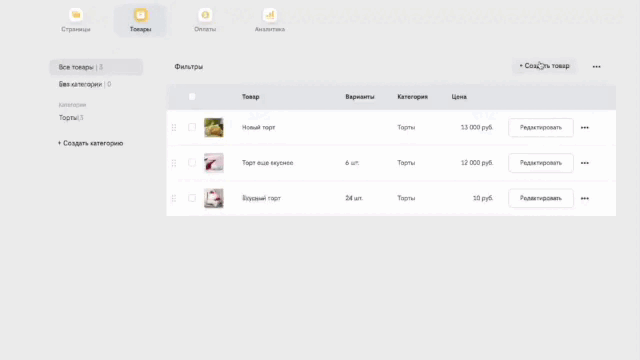Screen dimensions: 640x360
Task: Open the three-dot menu beside Создать товар
Action: pyautogui.click(x=596, y=67)
